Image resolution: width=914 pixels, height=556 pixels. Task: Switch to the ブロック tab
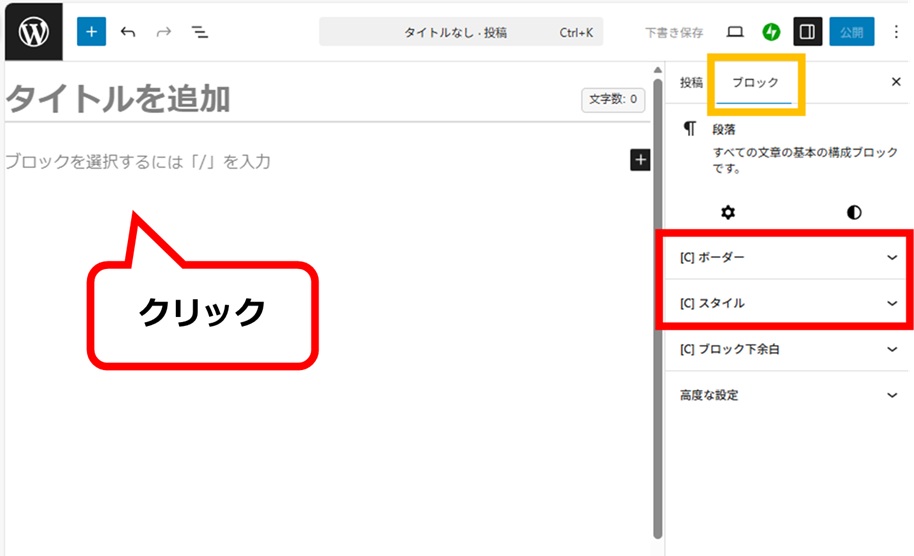point(755,83)
